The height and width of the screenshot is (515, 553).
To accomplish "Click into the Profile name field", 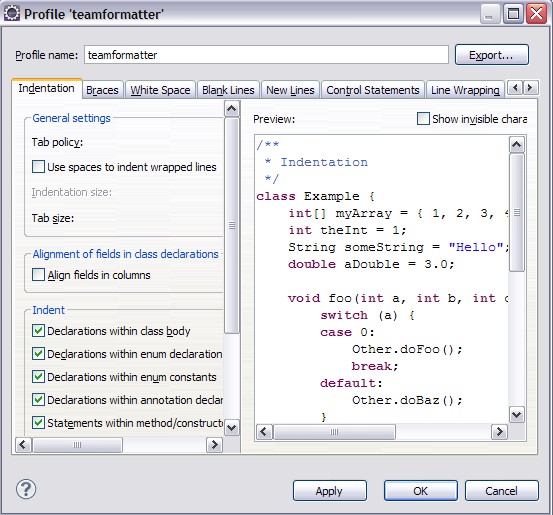I will [266, 55].
